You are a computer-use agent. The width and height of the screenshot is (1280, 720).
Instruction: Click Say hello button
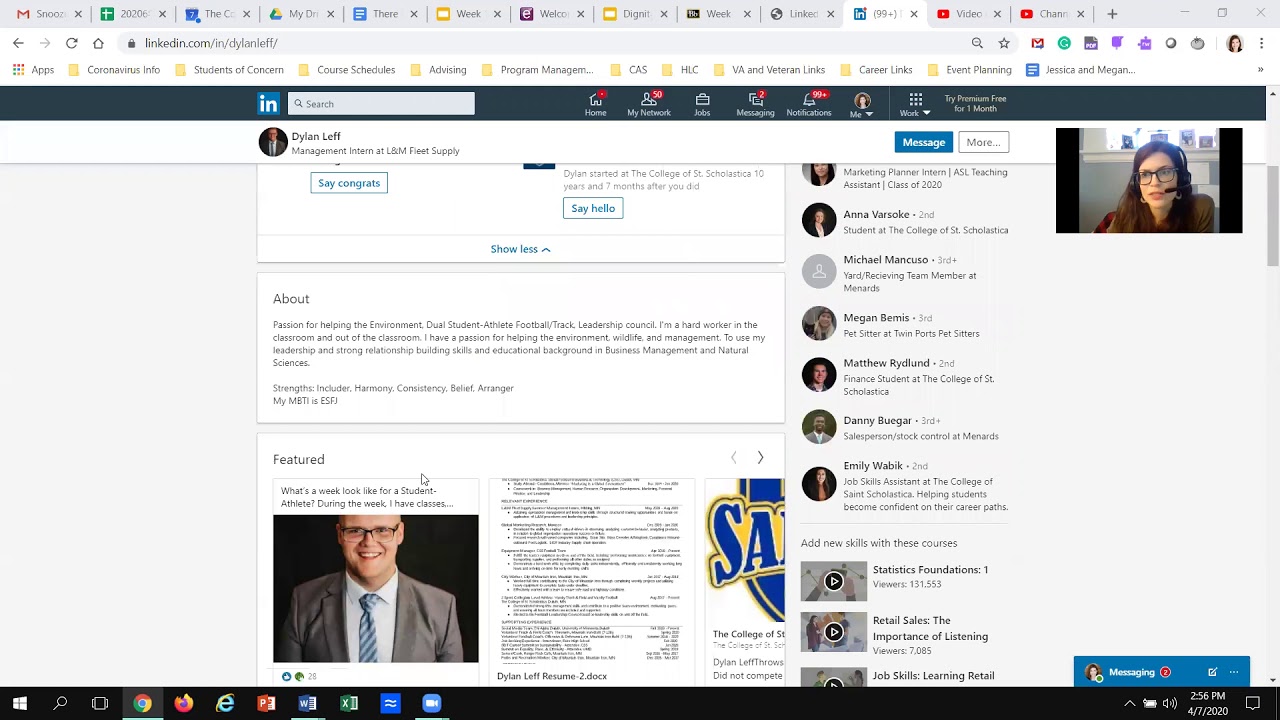point(593,208)
